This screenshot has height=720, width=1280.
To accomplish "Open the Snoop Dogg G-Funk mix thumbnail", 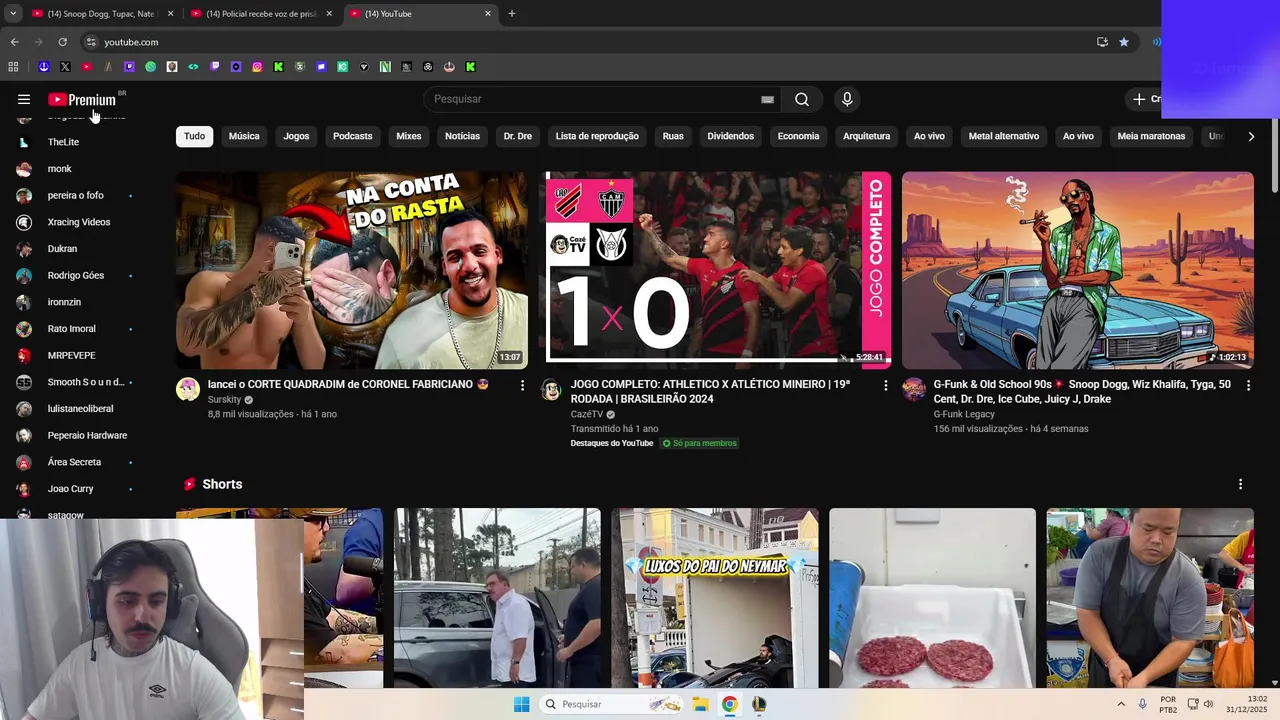I will point(1078,270).
